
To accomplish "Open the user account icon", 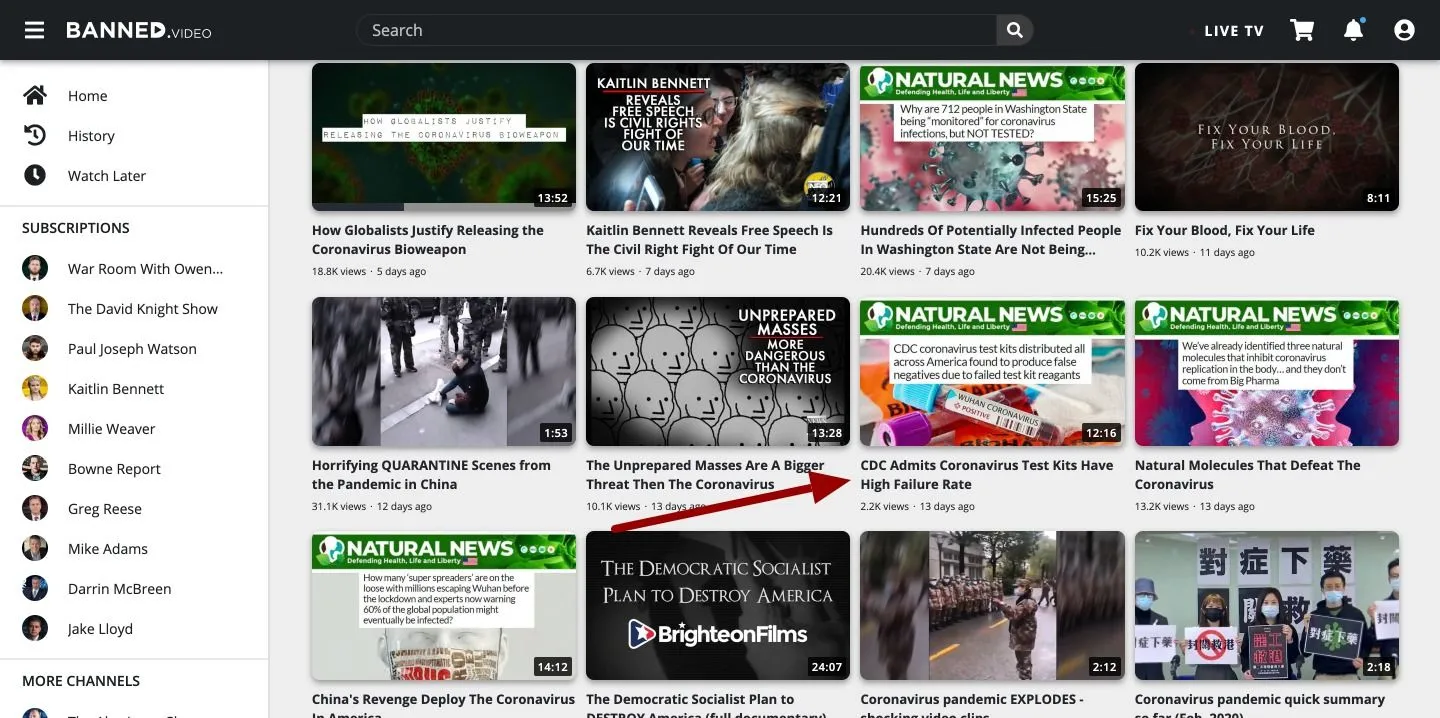I will click(1404, 30).
